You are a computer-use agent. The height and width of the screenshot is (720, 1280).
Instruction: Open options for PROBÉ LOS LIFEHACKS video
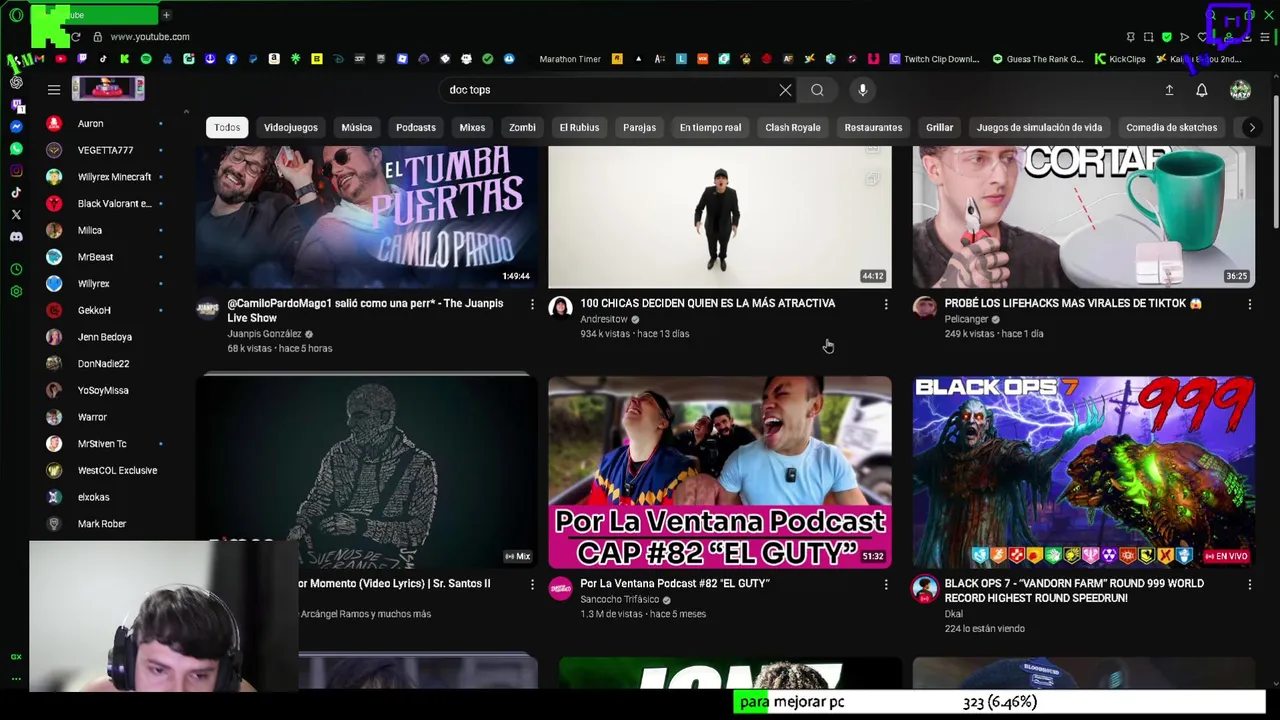point(1249,304)
